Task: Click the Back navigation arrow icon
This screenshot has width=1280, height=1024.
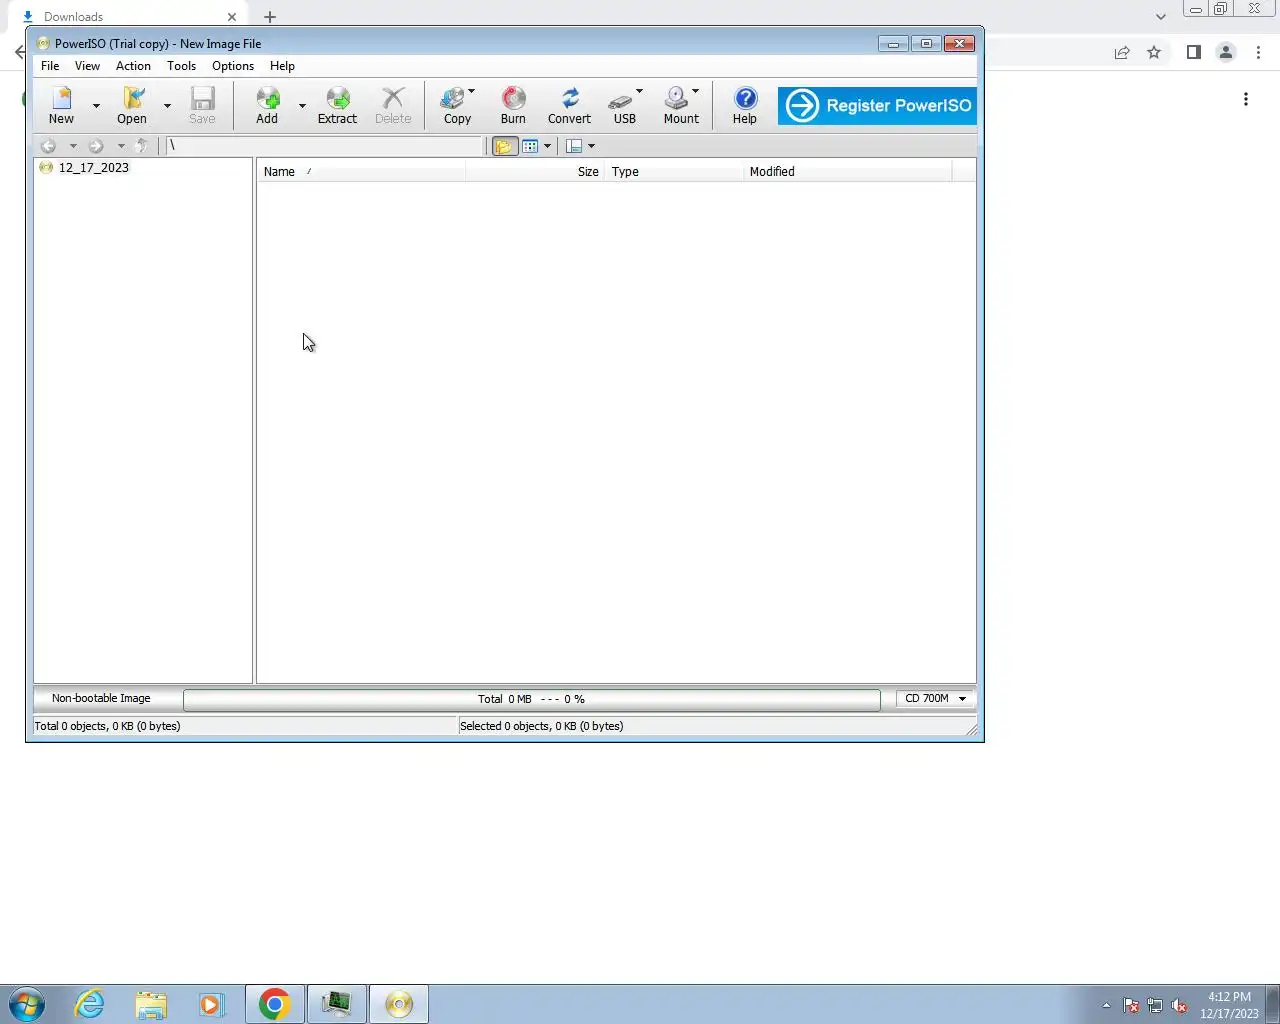Action: [48, 146]
